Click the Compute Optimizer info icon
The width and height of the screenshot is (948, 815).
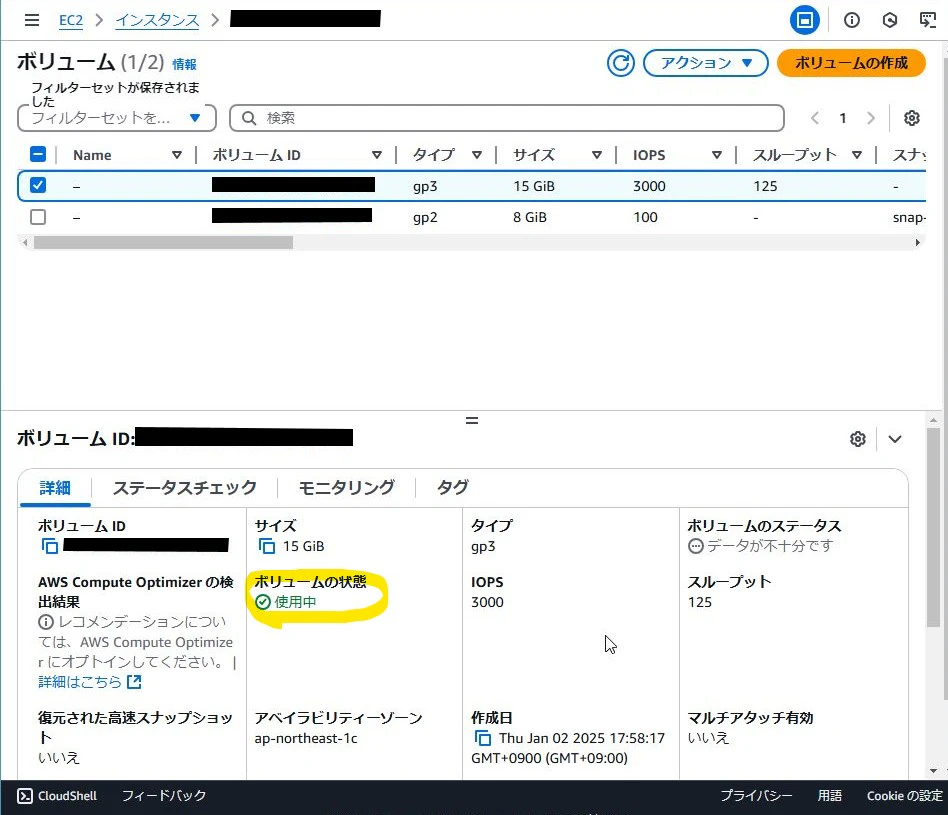[x=45, y=622]
